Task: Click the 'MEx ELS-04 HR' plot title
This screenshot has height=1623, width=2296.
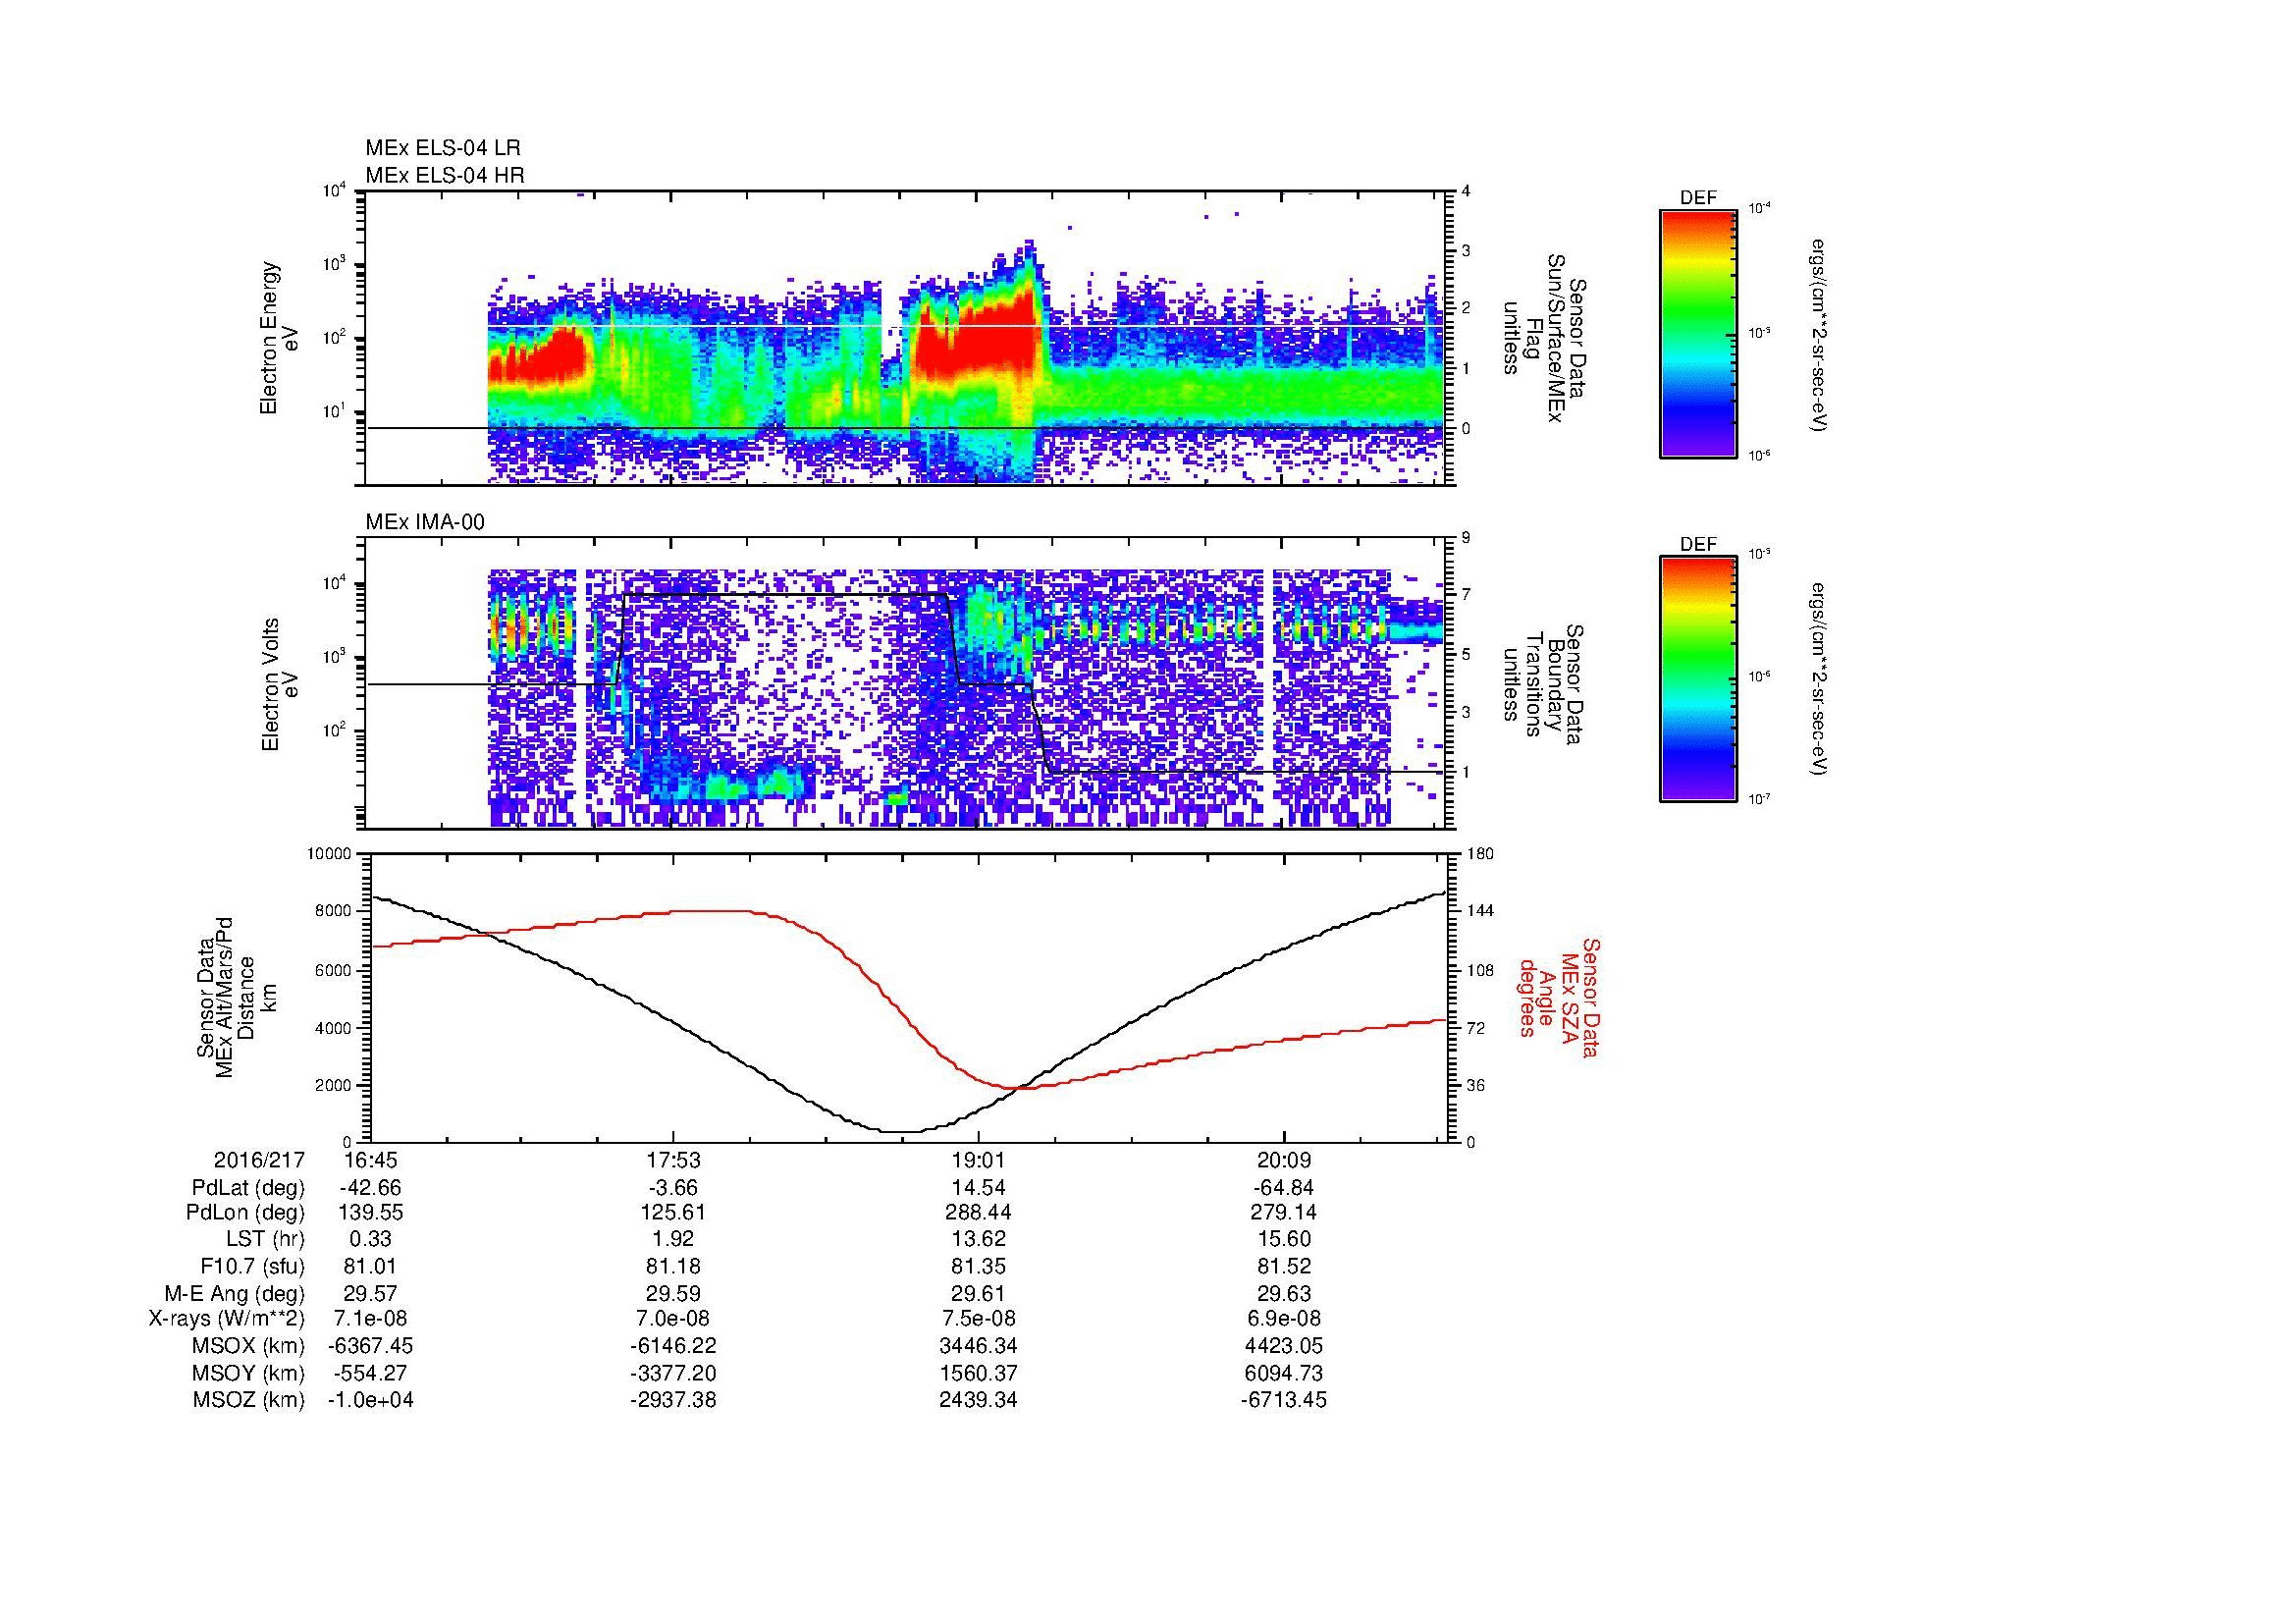Action: click(x=445, y=175)
